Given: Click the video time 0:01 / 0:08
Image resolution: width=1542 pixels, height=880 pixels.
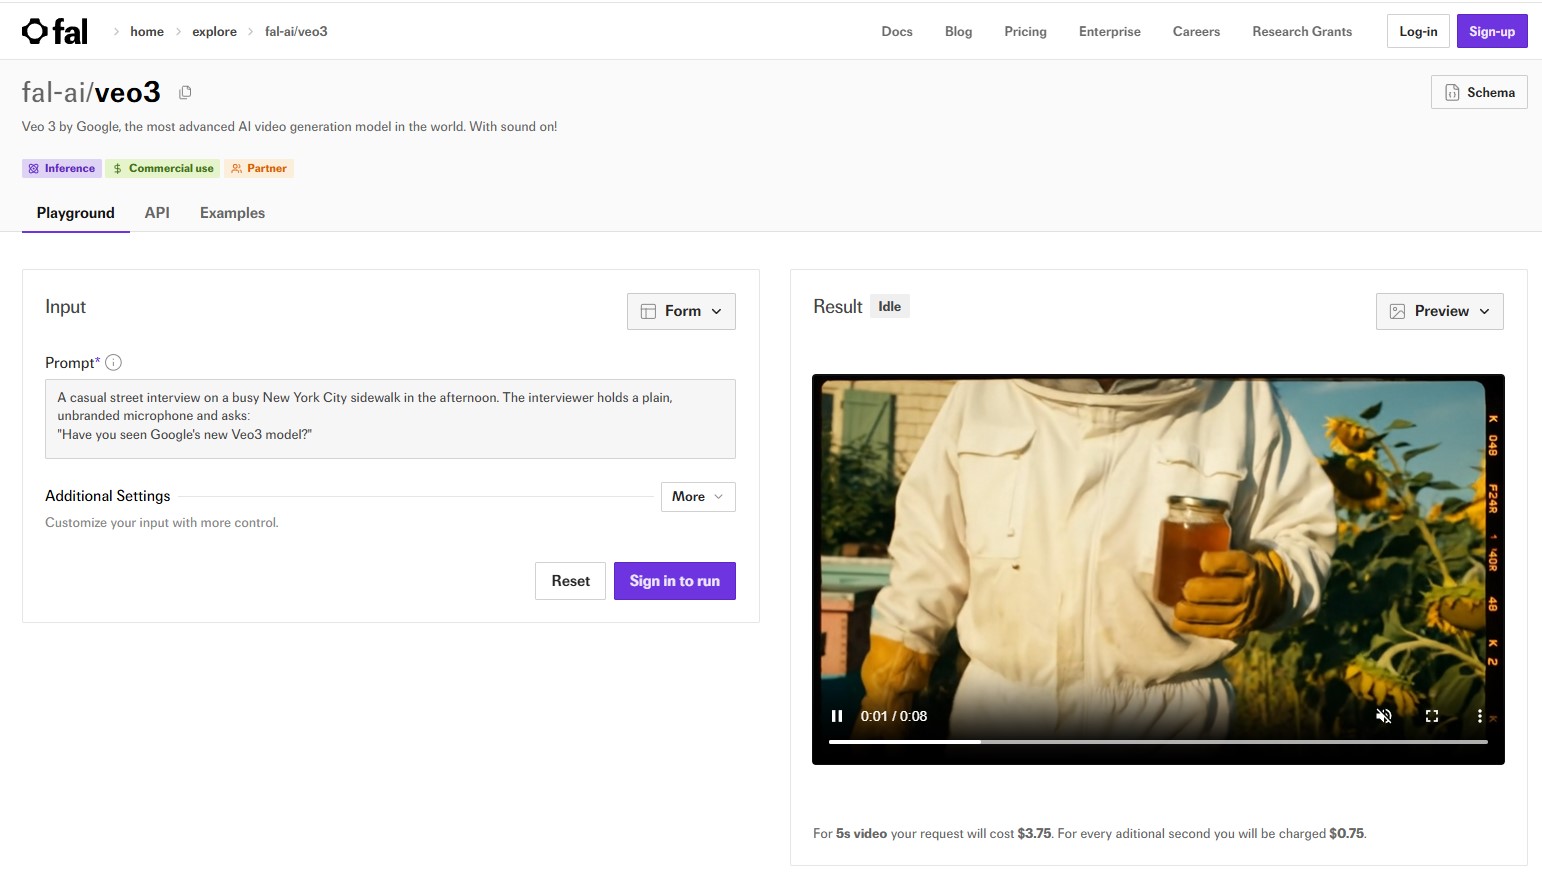Looking at the screenshot, I should 894,716.
